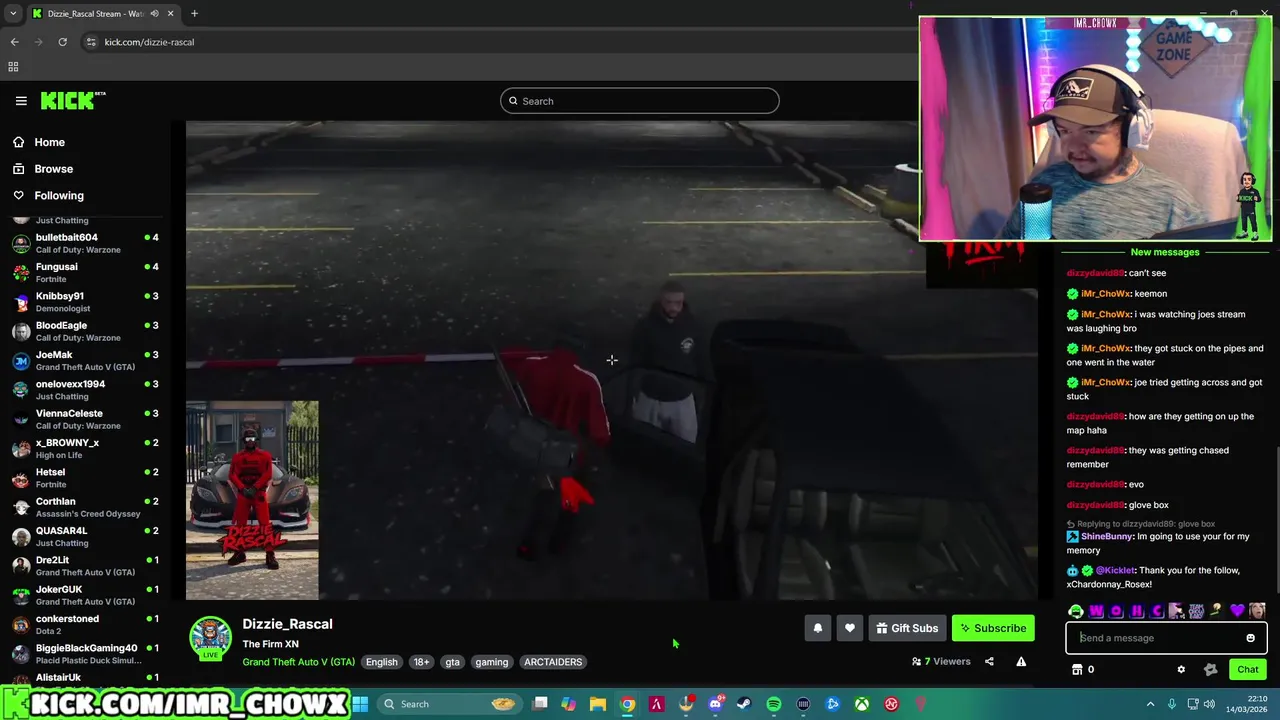Show hidden system tray icons
Viewport: 1280px width, 720px height.
point(1150,704)
